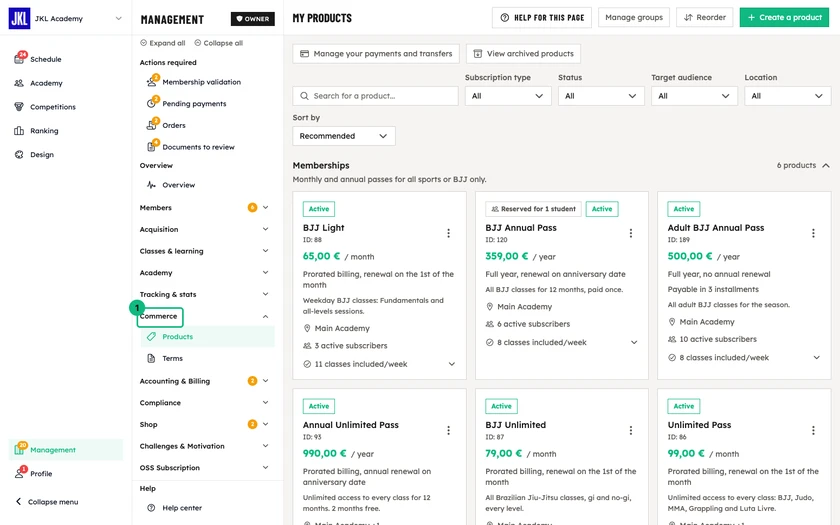Viewport: 840px width, 525px height.
Task: Open BJJ Light card options menu
Action: click(x=448, y=233)
